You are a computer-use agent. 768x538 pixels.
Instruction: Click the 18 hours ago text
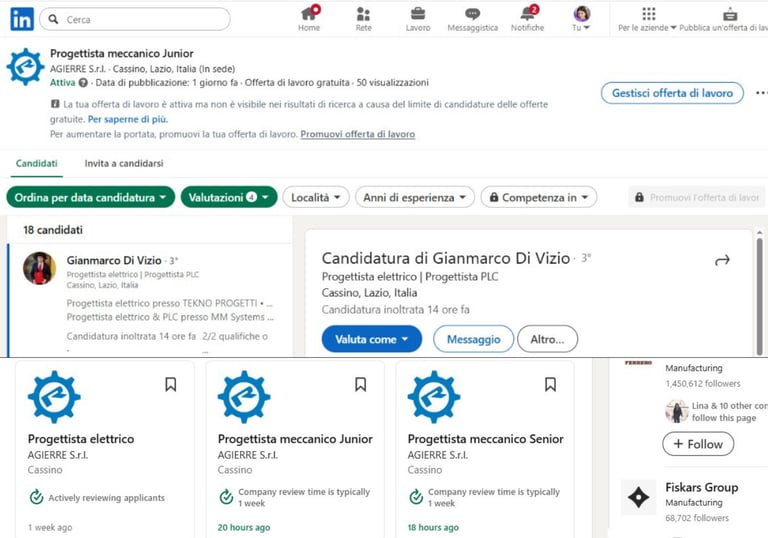point(433,528)
